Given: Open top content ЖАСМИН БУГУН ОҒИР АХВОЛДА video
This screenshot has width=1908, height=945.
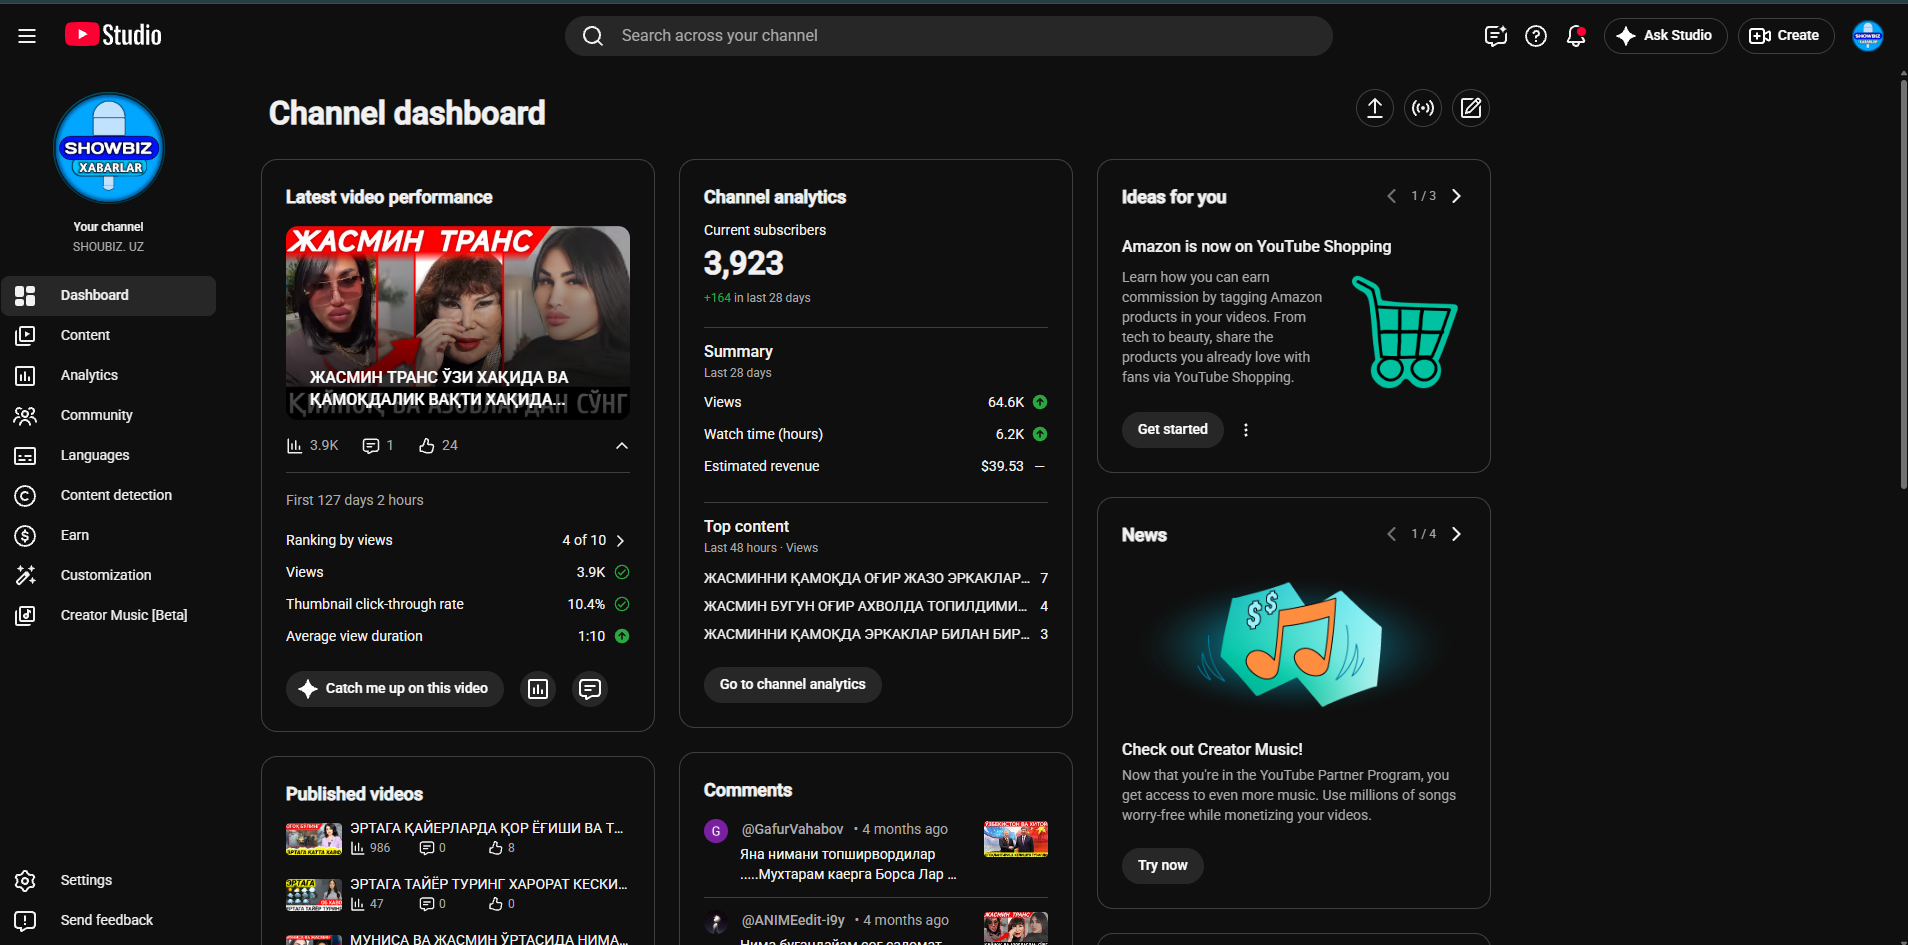Looking at the screenshot, I should 867,607.
